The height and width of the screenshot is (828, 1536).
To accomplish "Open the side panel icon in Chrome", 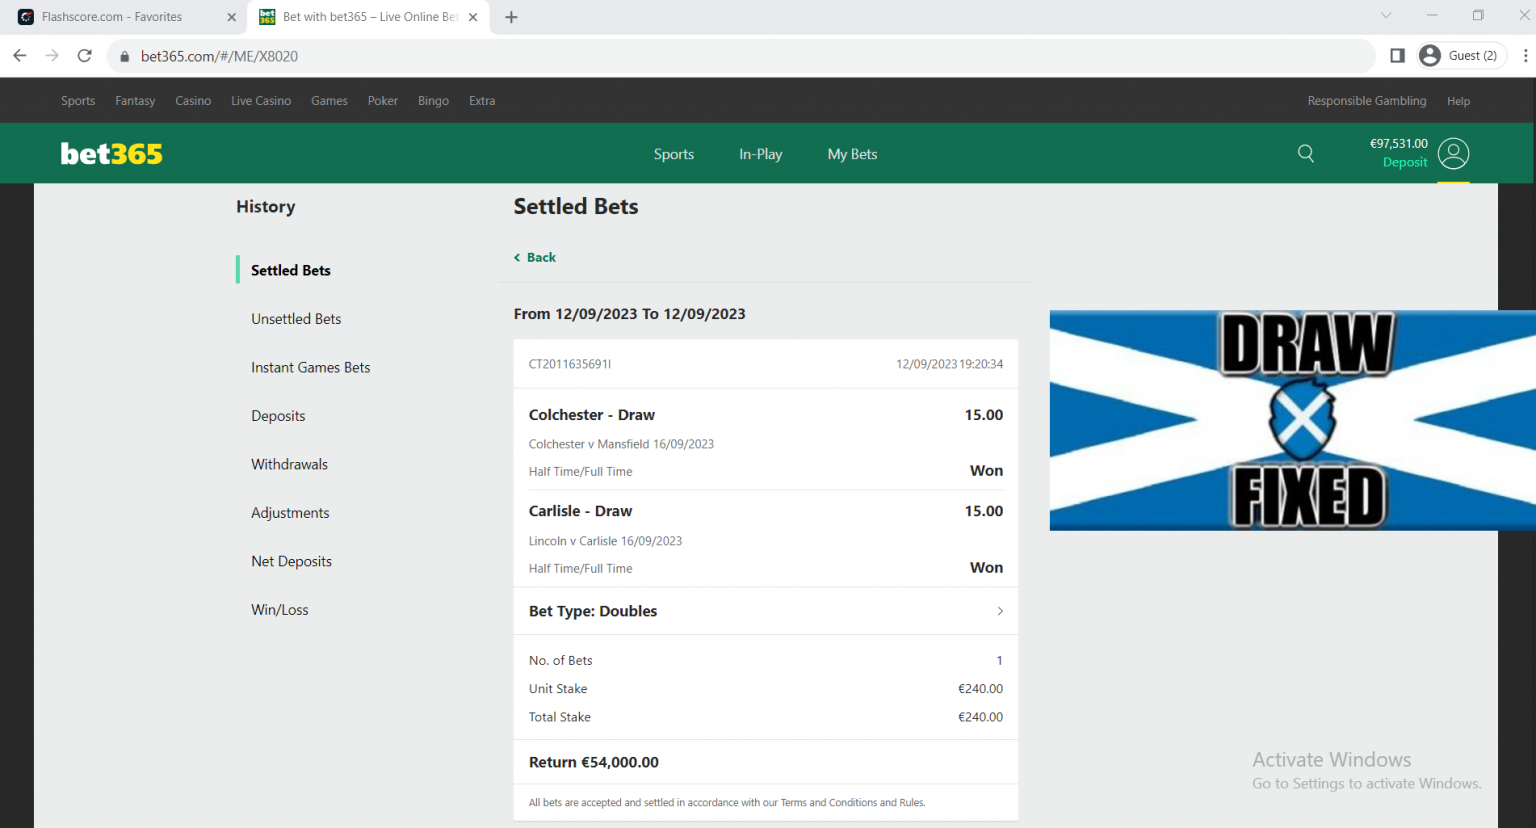I will click(x=1397, y=56).
